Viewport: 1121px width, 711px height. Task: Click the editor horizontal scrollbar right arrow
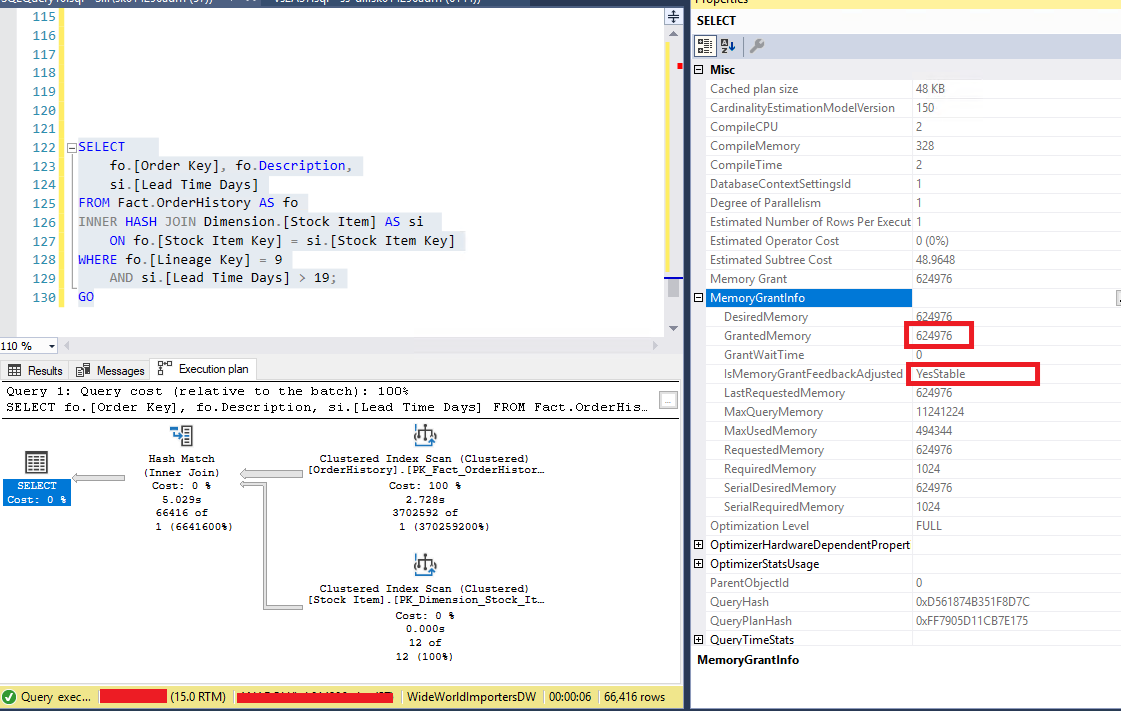(654, 346)
